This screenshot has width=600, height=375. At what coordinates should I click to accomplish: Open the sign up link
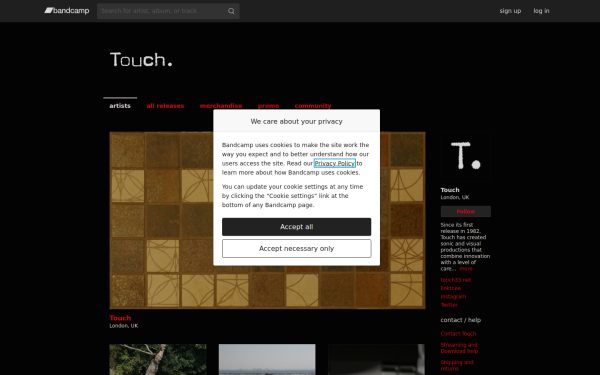point(510,11)
